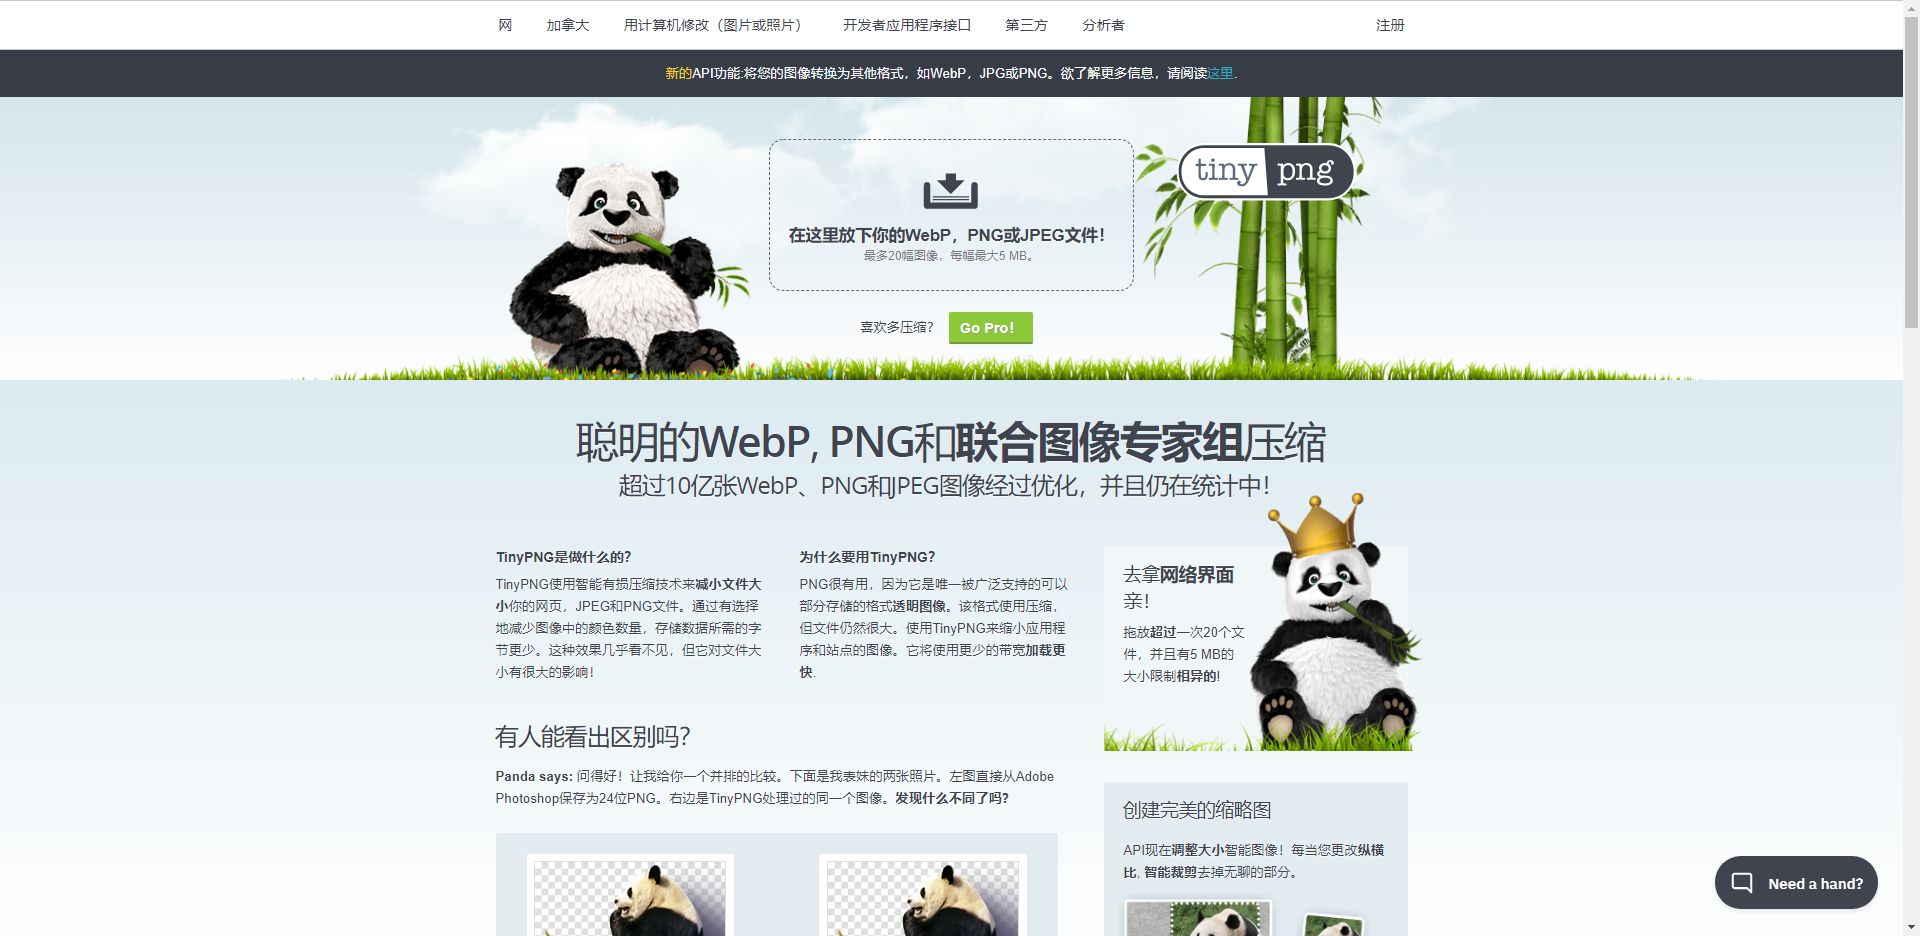This screenshot has height=936, width=1920.
Task: Click the large panda thumbnail under 创建完美的缩略图
Action: pos(1198,918)
